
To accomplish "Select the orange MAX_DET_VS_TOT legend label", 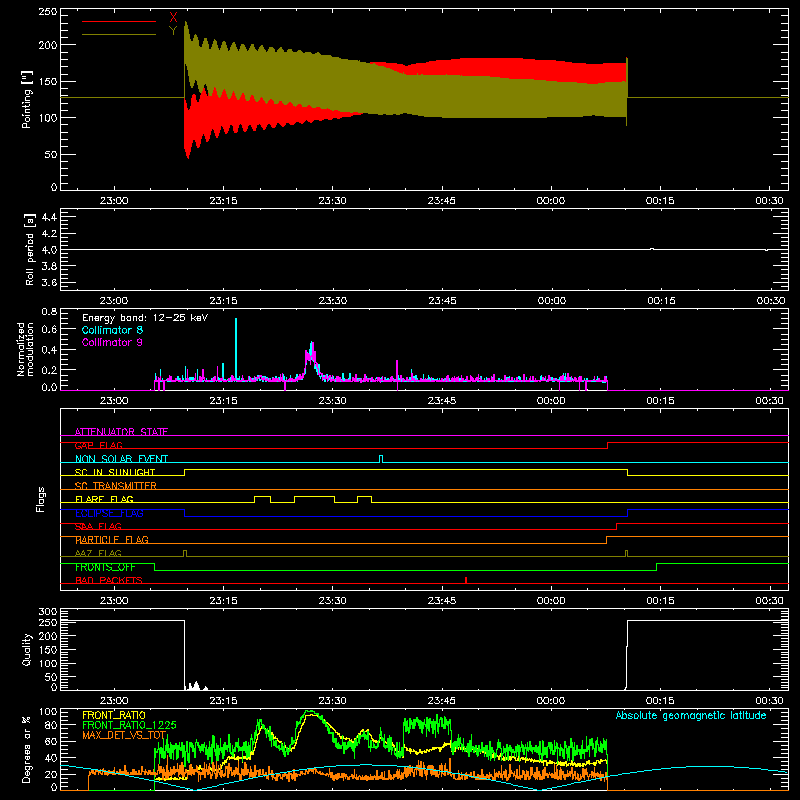I will 124,735.
